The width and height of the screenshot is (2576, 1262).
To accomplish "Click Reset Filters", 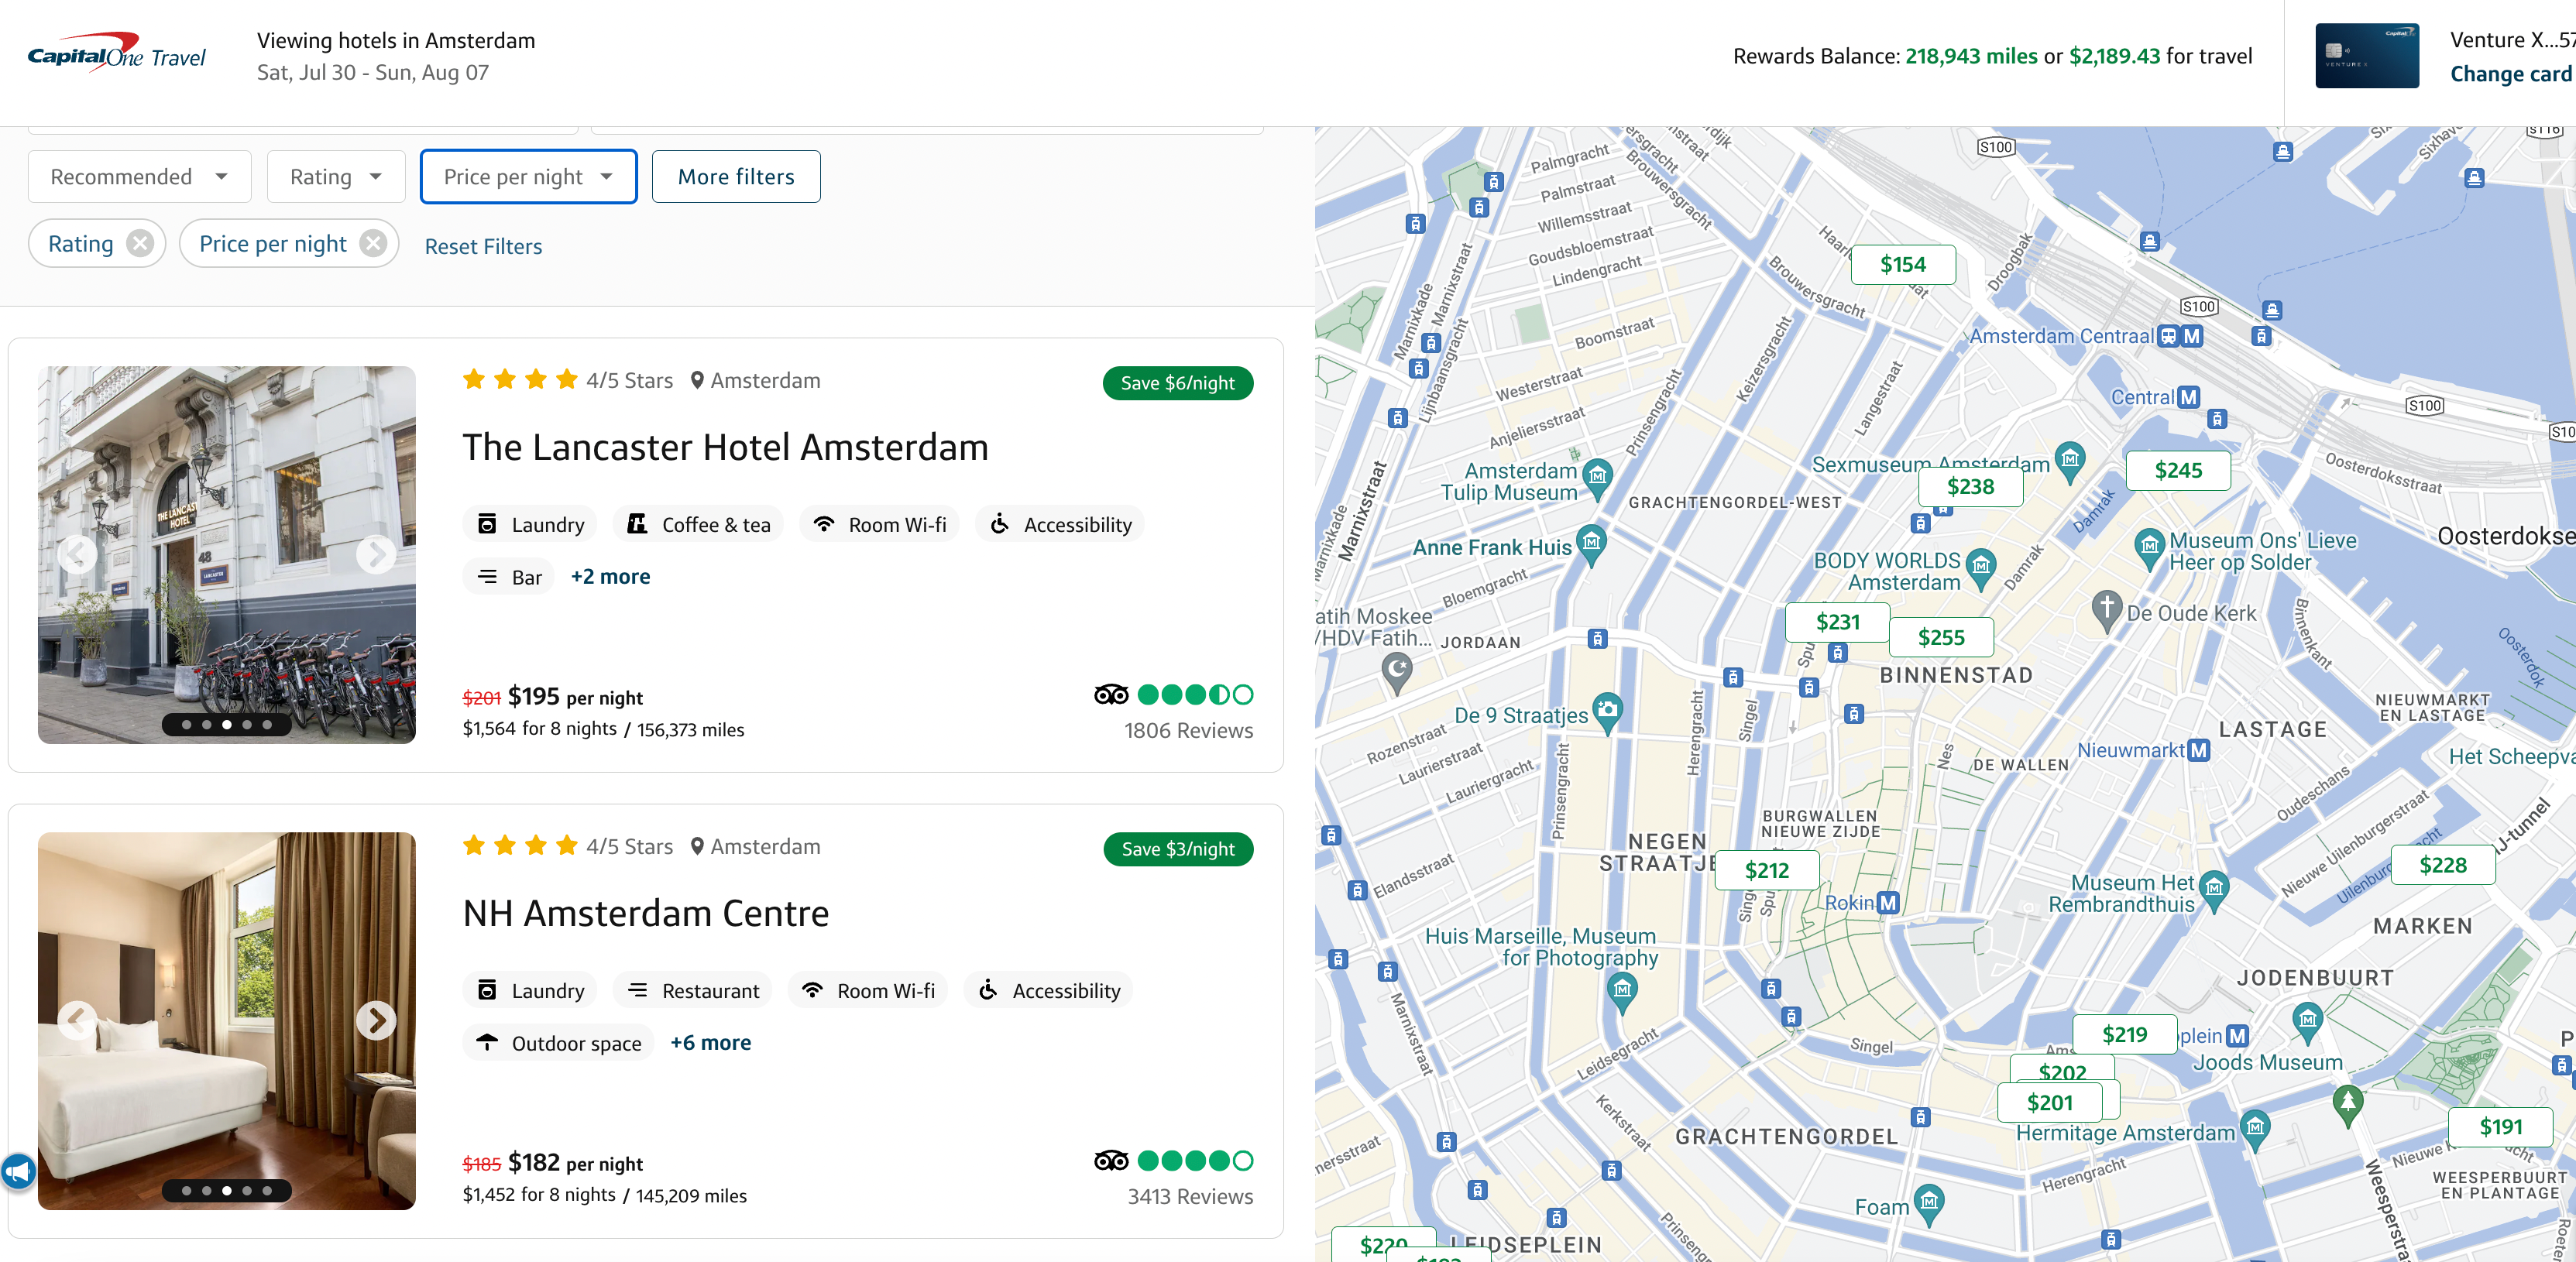I will pyautogui.click(x=483, y=246).
